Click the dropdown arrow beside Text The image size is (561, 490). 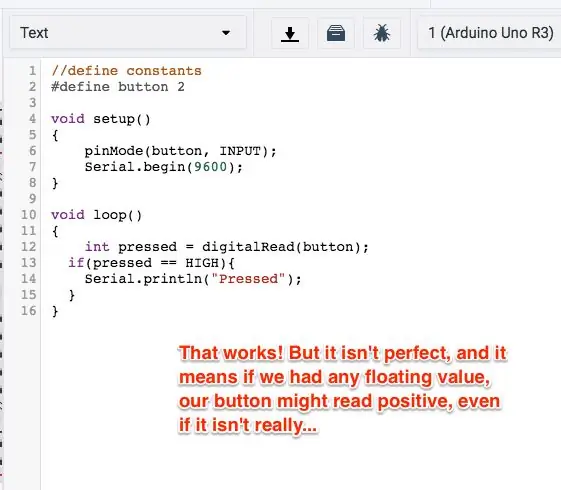226,33
